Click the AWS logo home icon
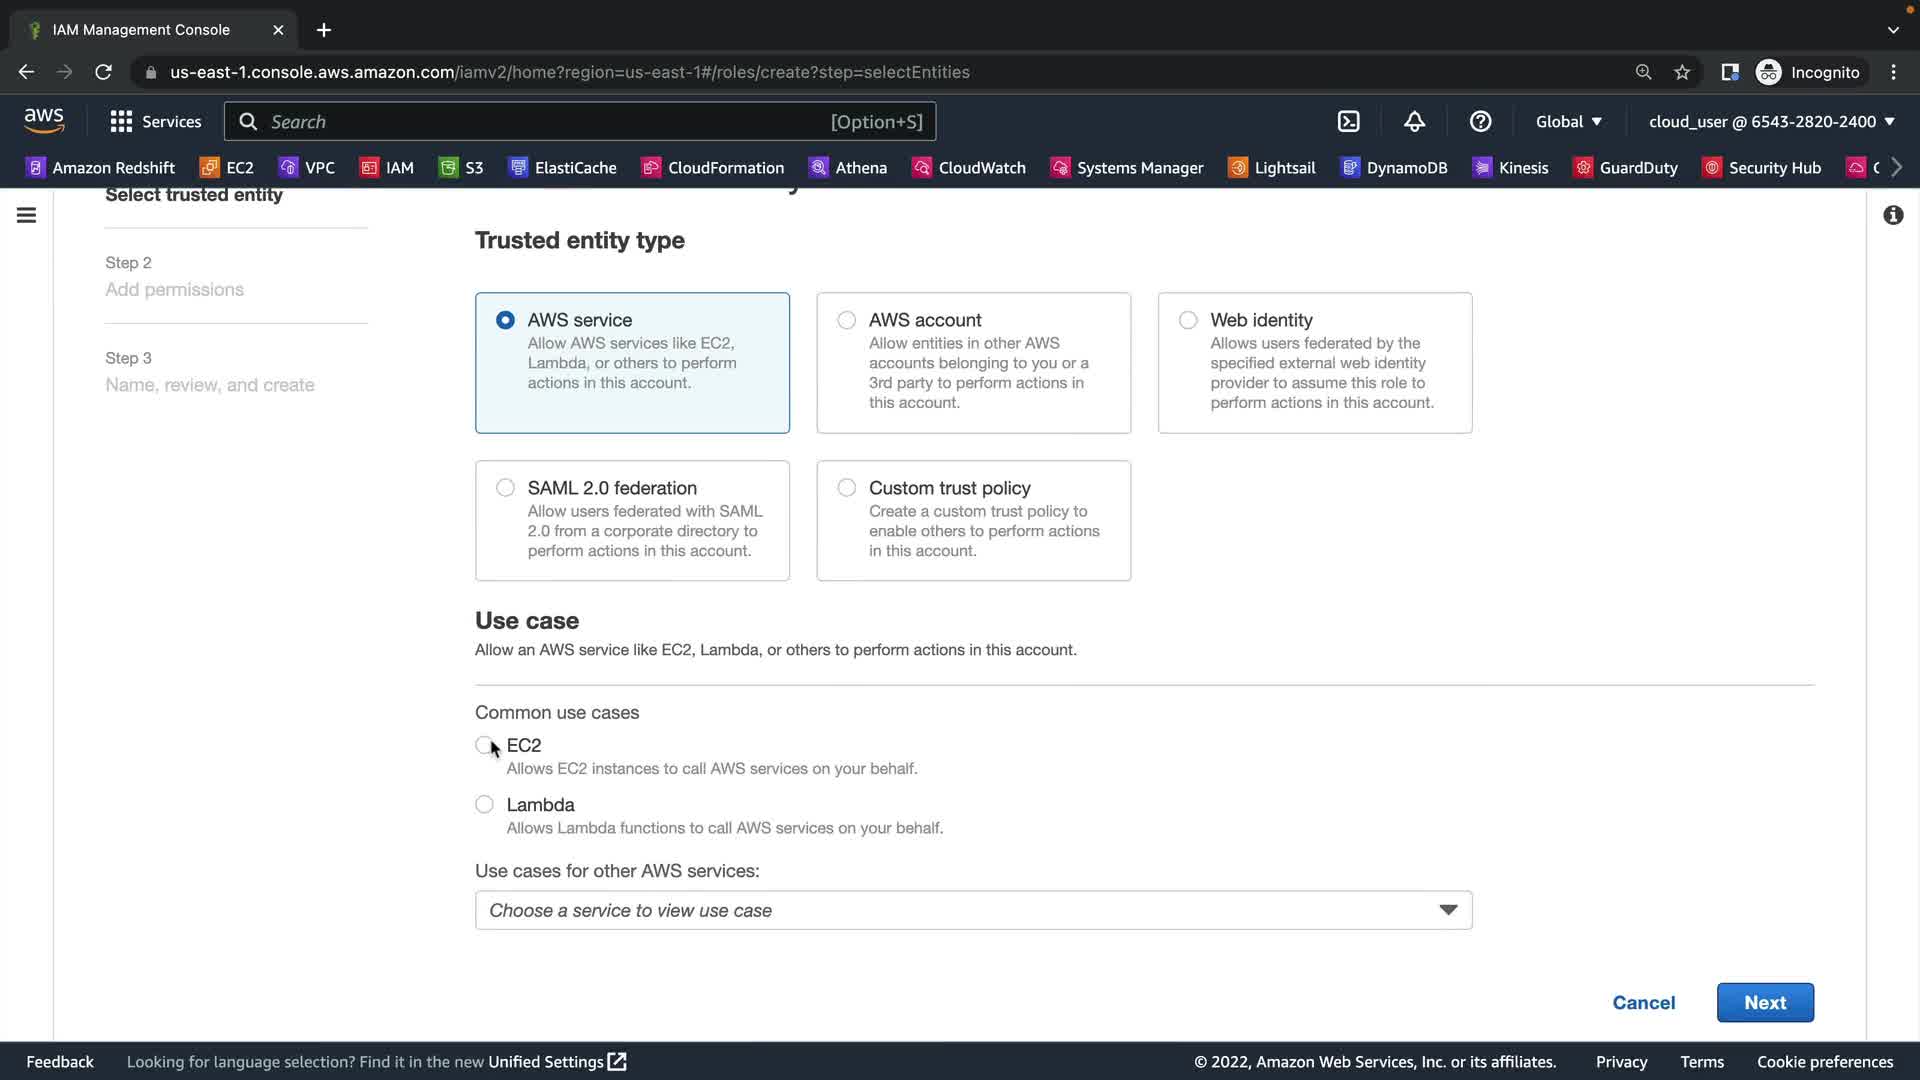Image resolution: width=1920 pixels, height=1080 pixels. tap(44, 121)
